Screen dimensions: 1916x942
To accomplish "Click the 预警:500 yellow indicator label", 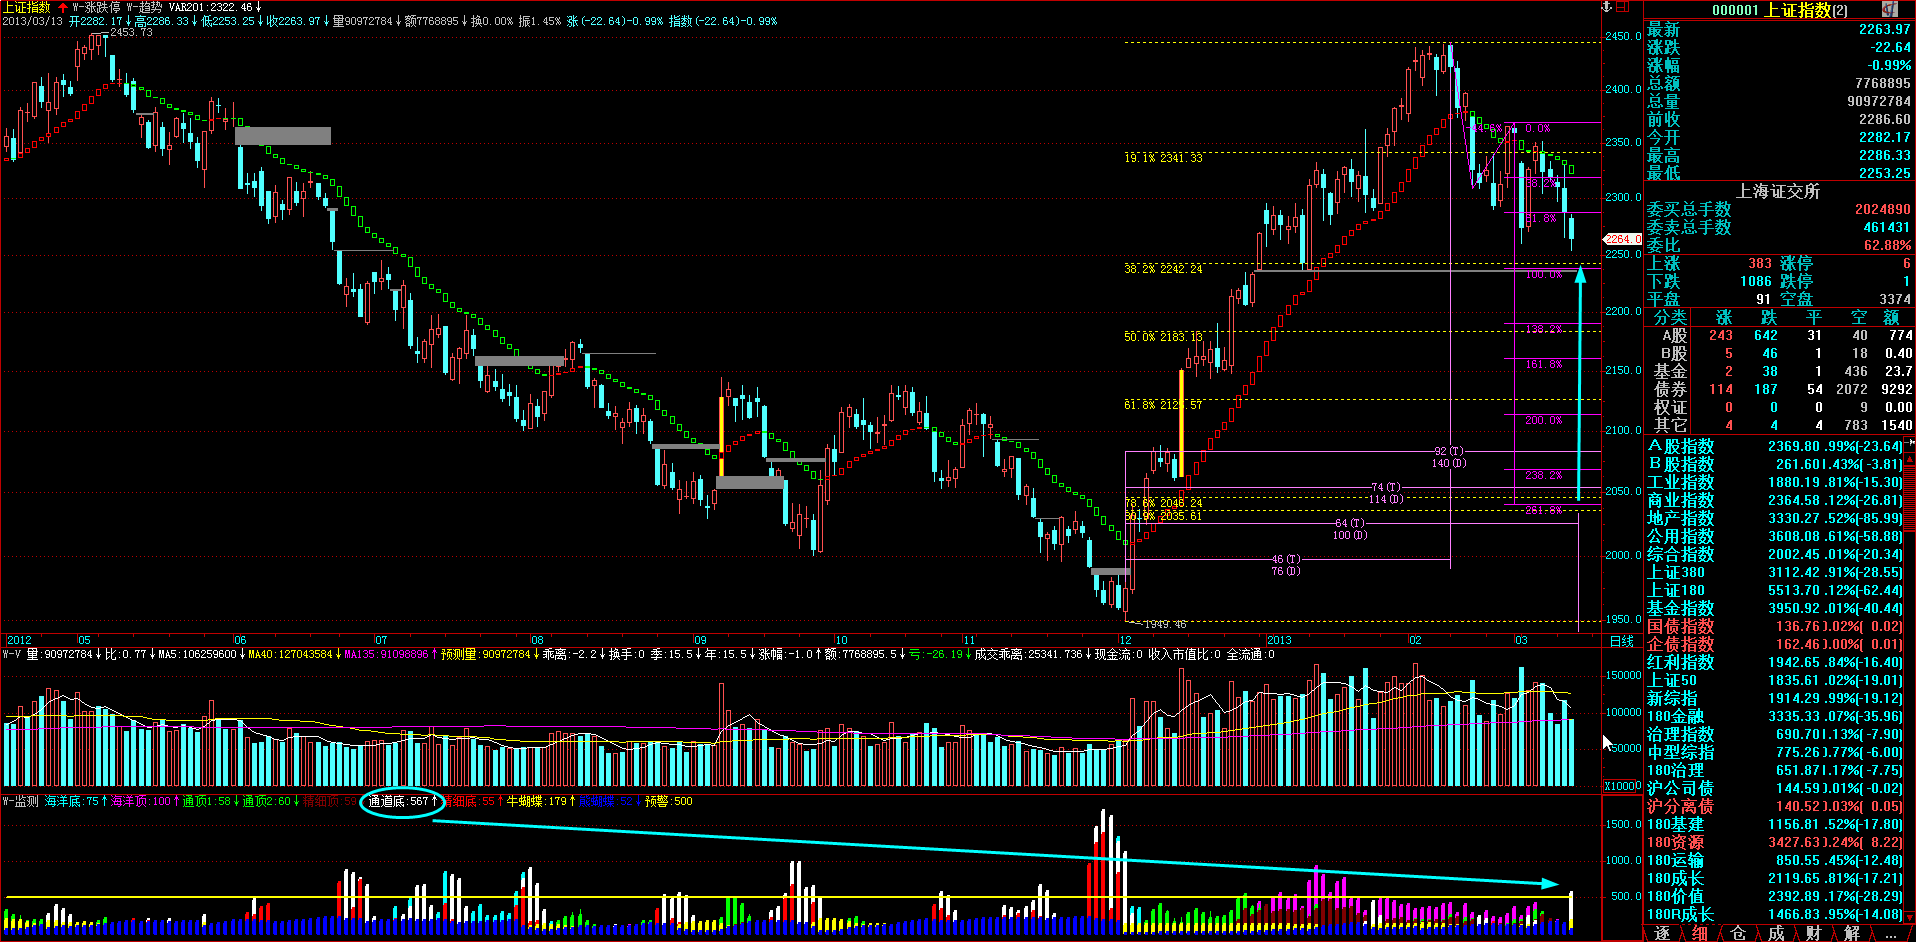I will click(x=668, y=801).
